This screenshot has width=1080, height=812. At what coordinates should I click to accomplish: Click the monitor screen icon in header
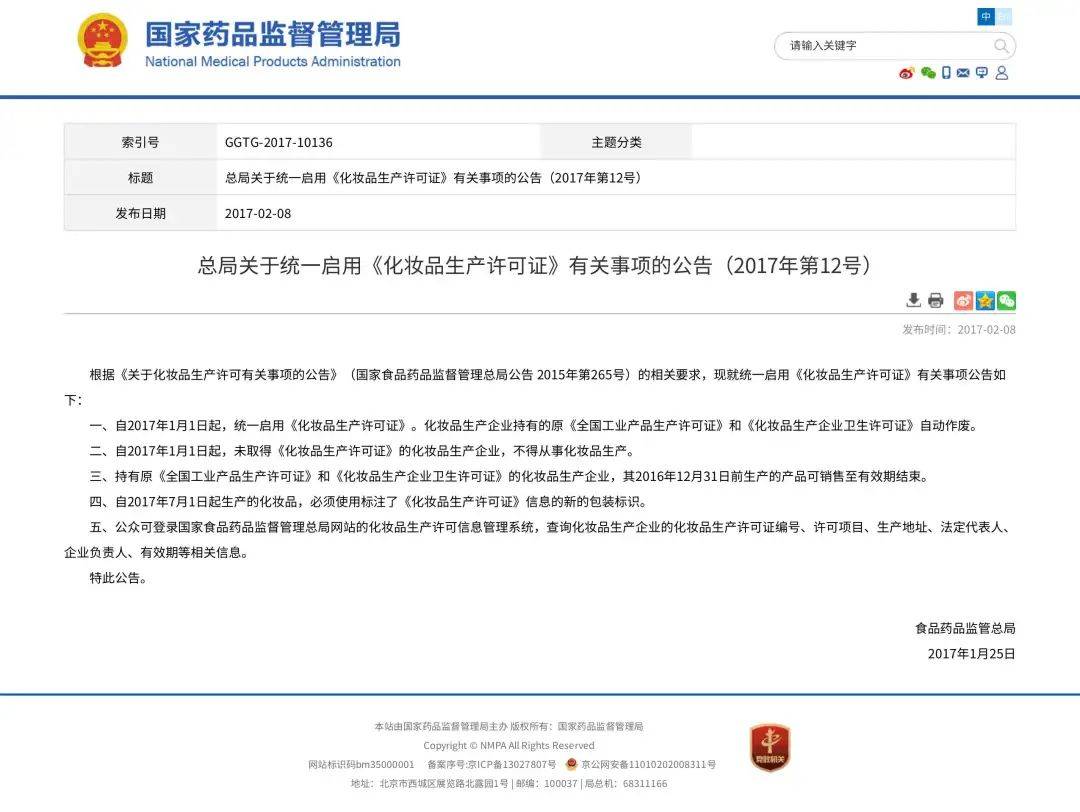[x=982, y=72]
